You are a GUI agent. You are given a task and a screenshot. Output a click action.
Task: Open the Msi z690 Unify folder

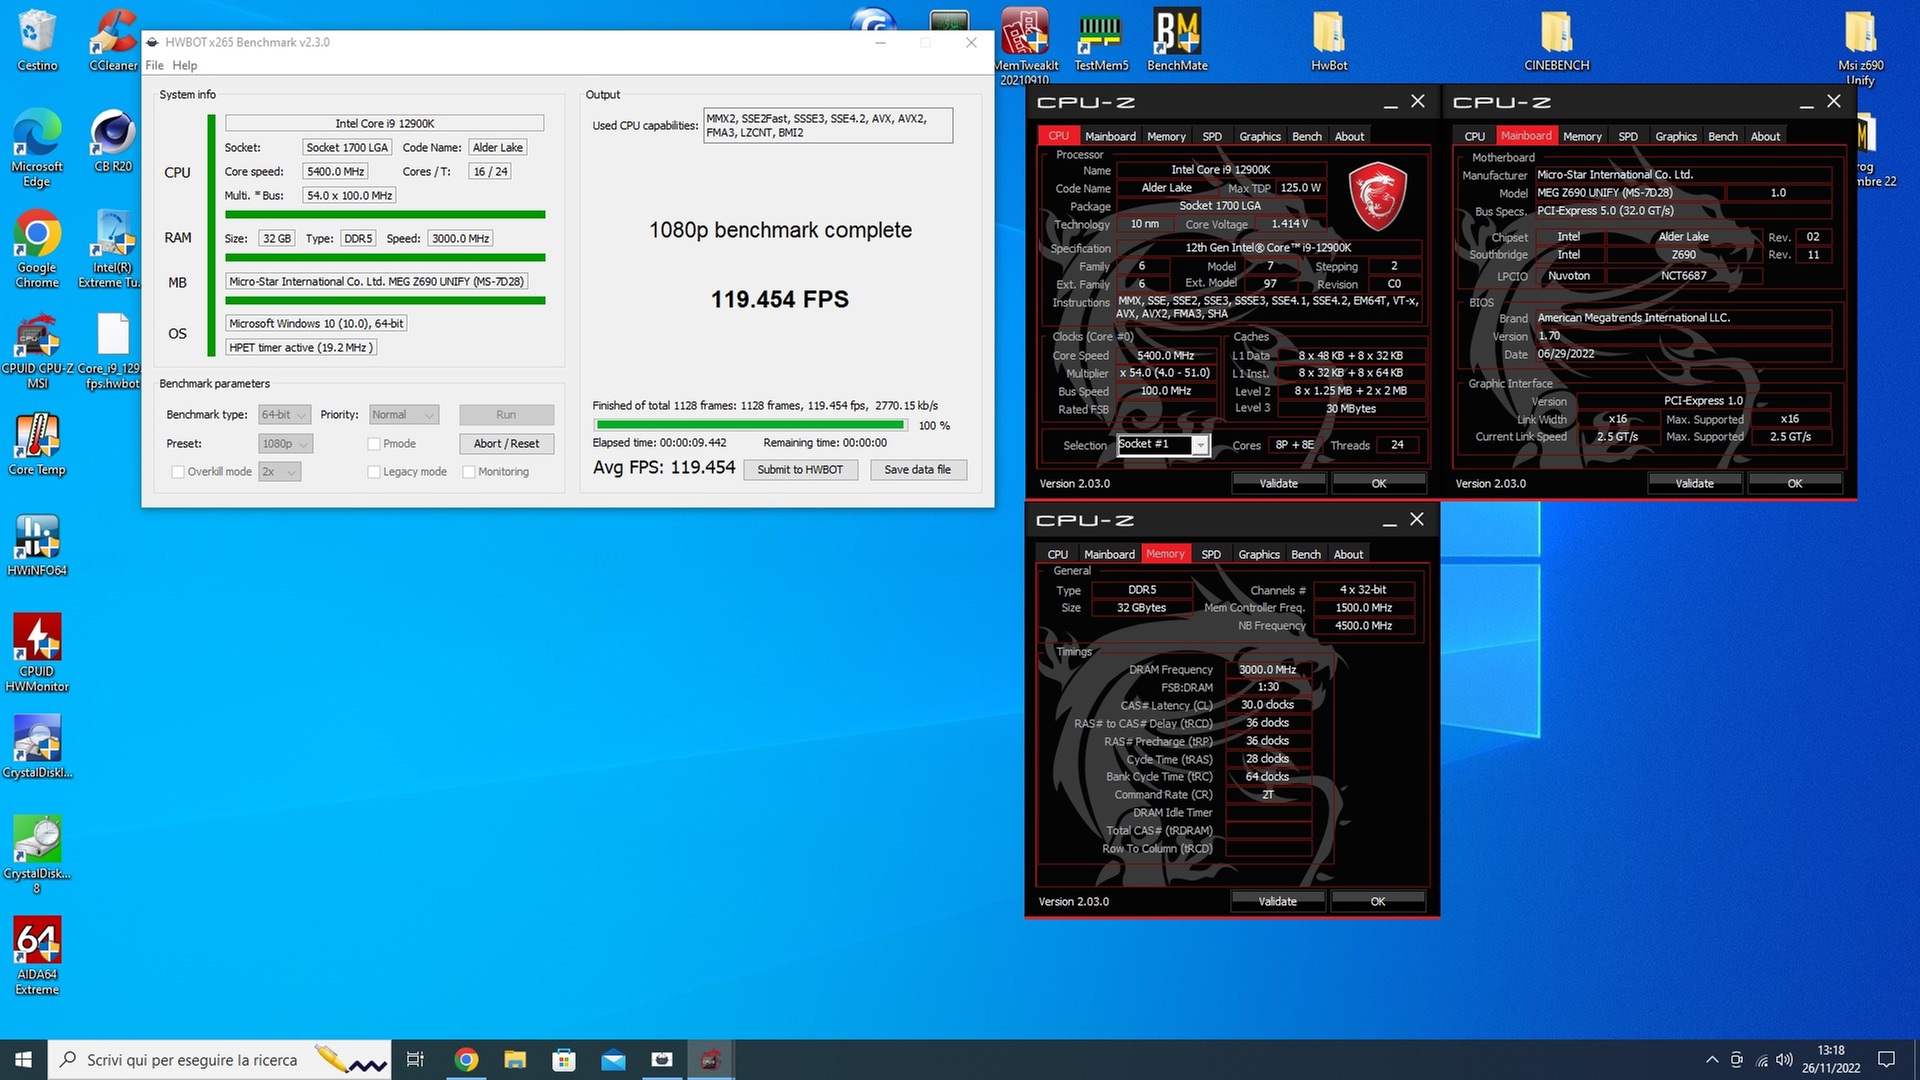click(1860, 46)
